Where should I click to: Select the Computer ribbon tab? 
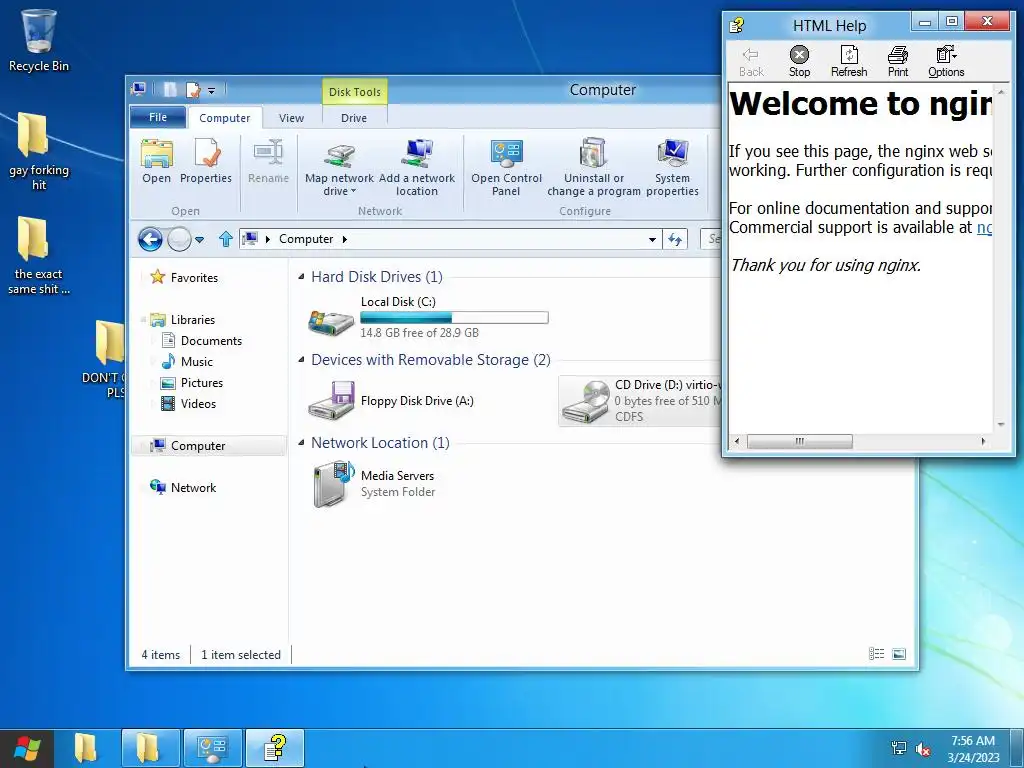pos(225,118)
